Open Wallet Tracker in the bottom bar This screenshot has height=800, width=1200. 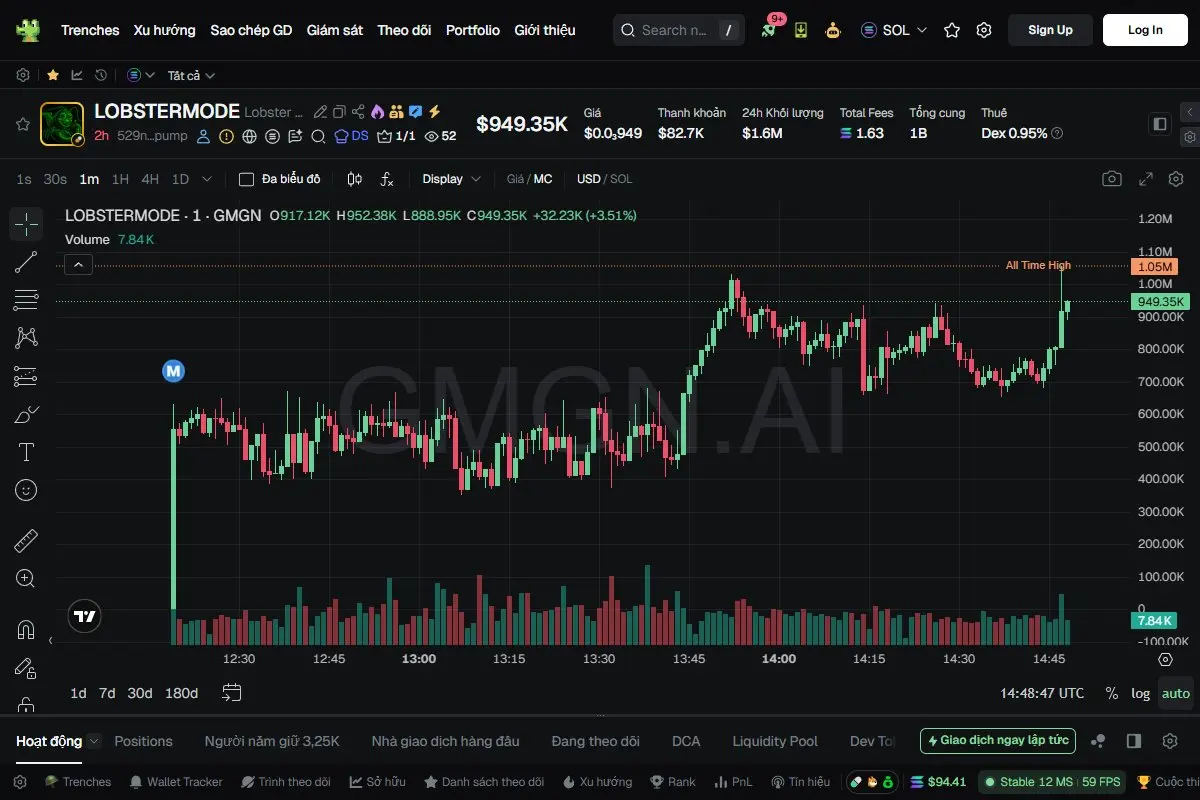176,782
